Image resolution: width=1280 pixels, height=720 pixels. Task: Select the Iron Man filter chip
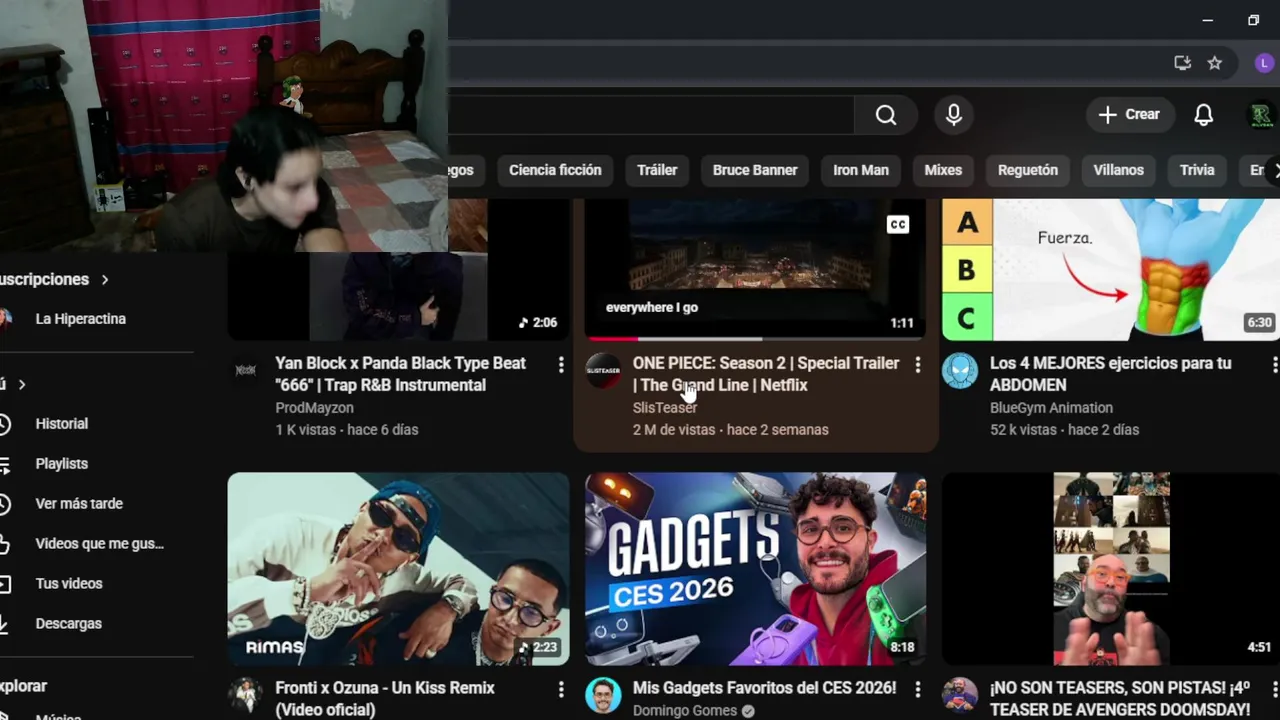[x=861, y=170]
